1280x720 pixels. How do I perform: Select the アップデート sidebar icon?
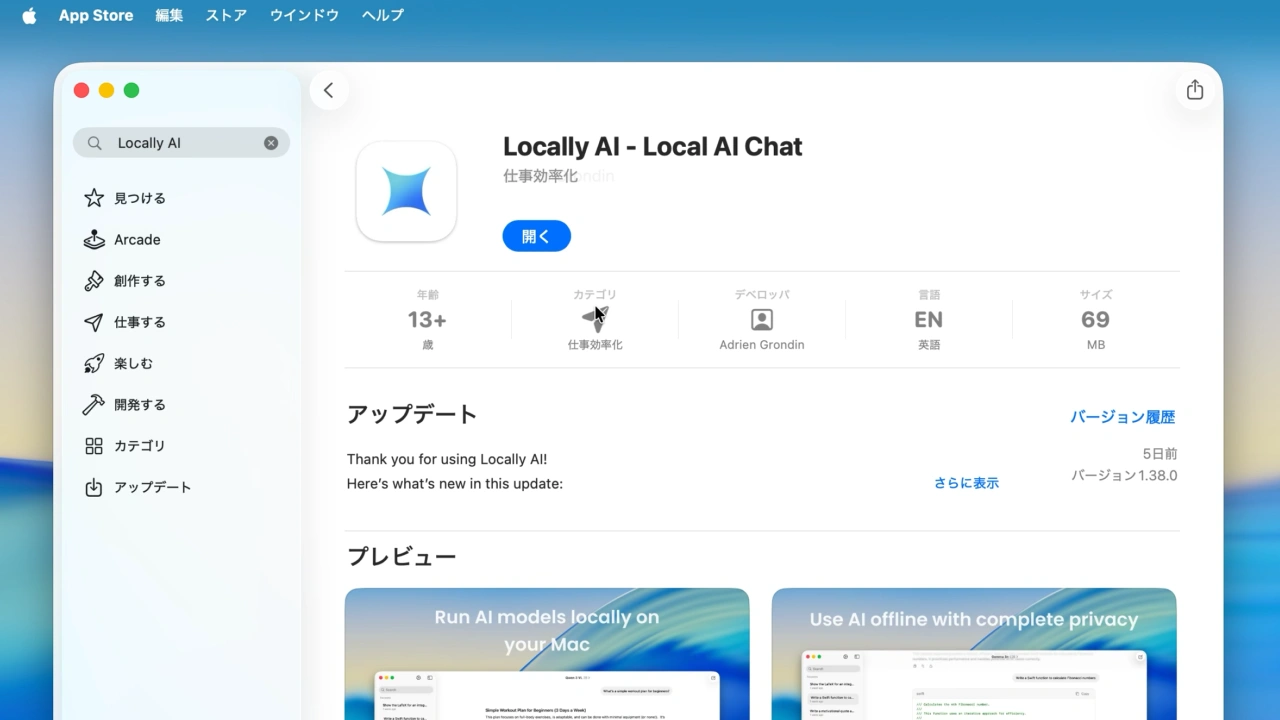tap(91, 487)
